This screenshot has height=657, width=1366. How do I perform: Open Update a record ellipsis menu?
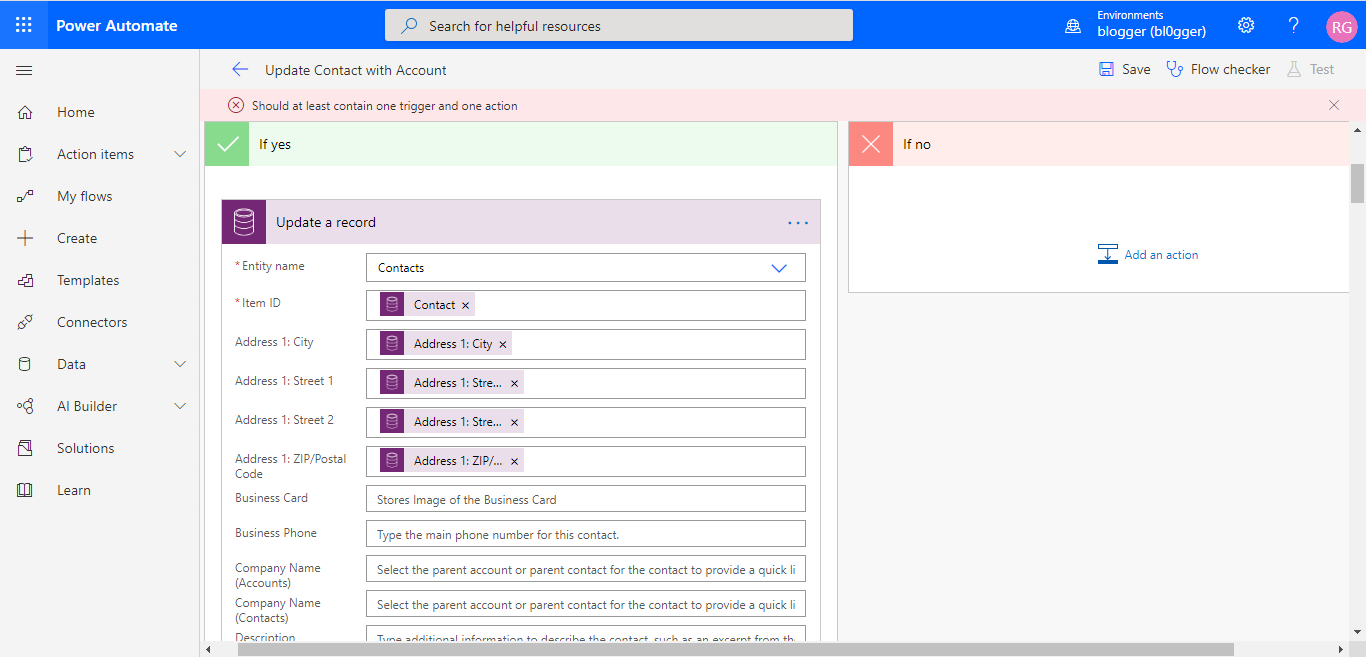798,222
